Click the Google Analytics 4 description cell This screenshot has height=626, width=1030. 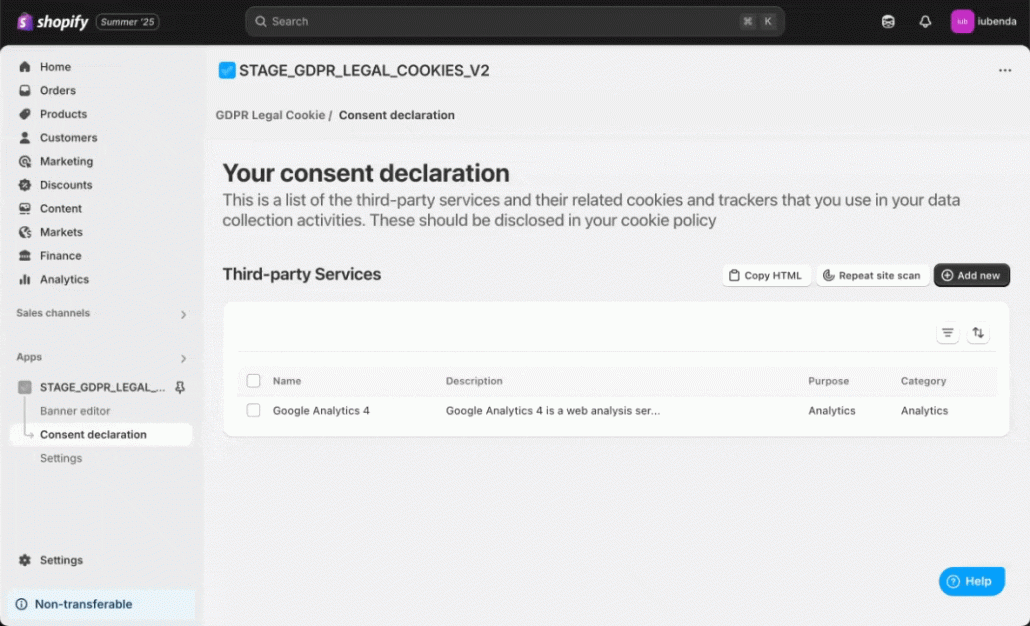(x=552, y=411)
